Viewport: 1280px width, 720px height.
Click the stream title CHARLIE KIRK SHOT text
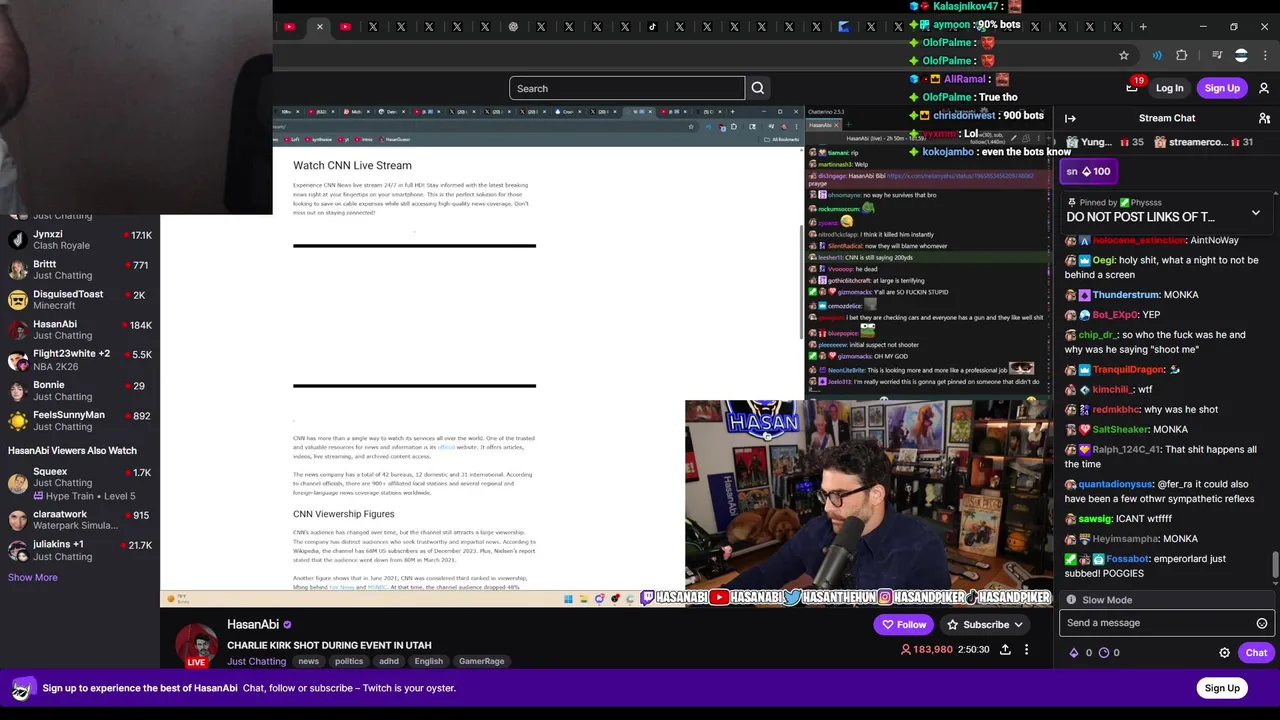click(329, 646)
